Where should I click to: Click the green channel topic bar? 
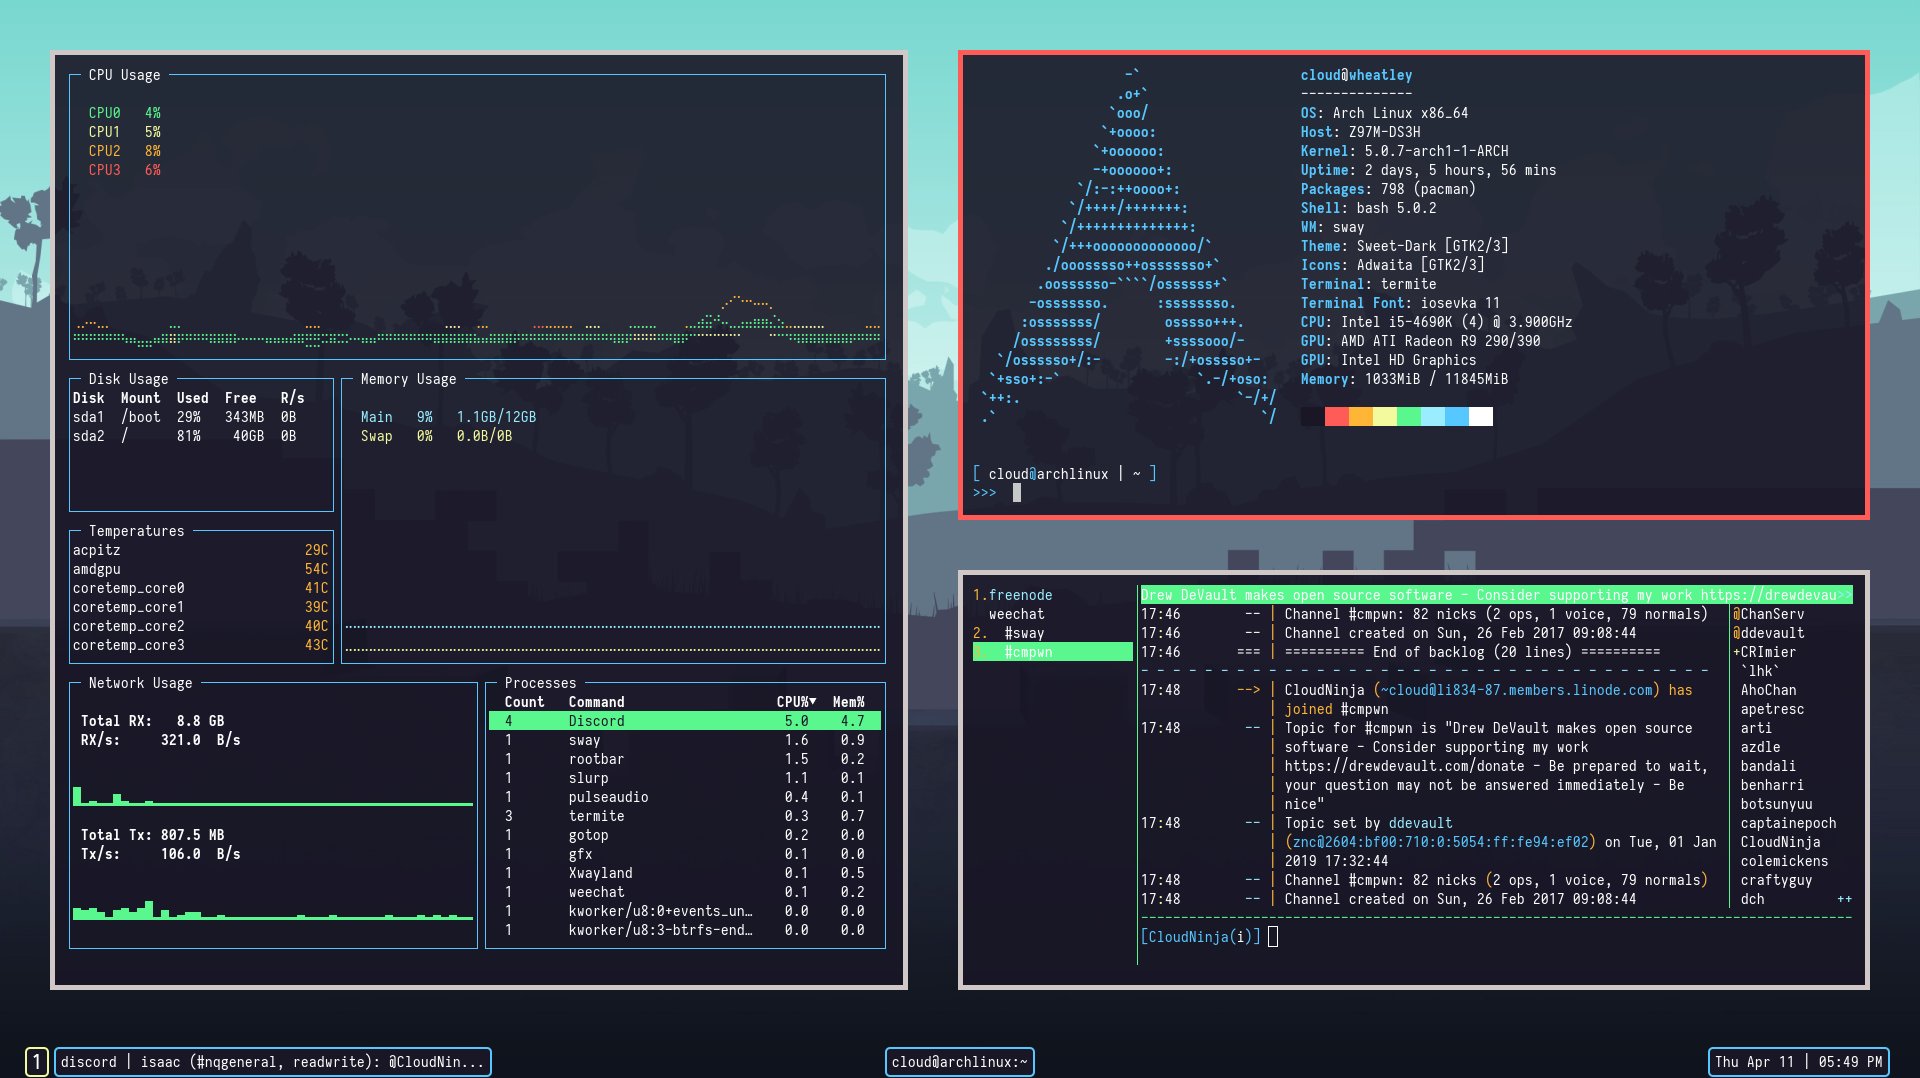(1495, 595)
